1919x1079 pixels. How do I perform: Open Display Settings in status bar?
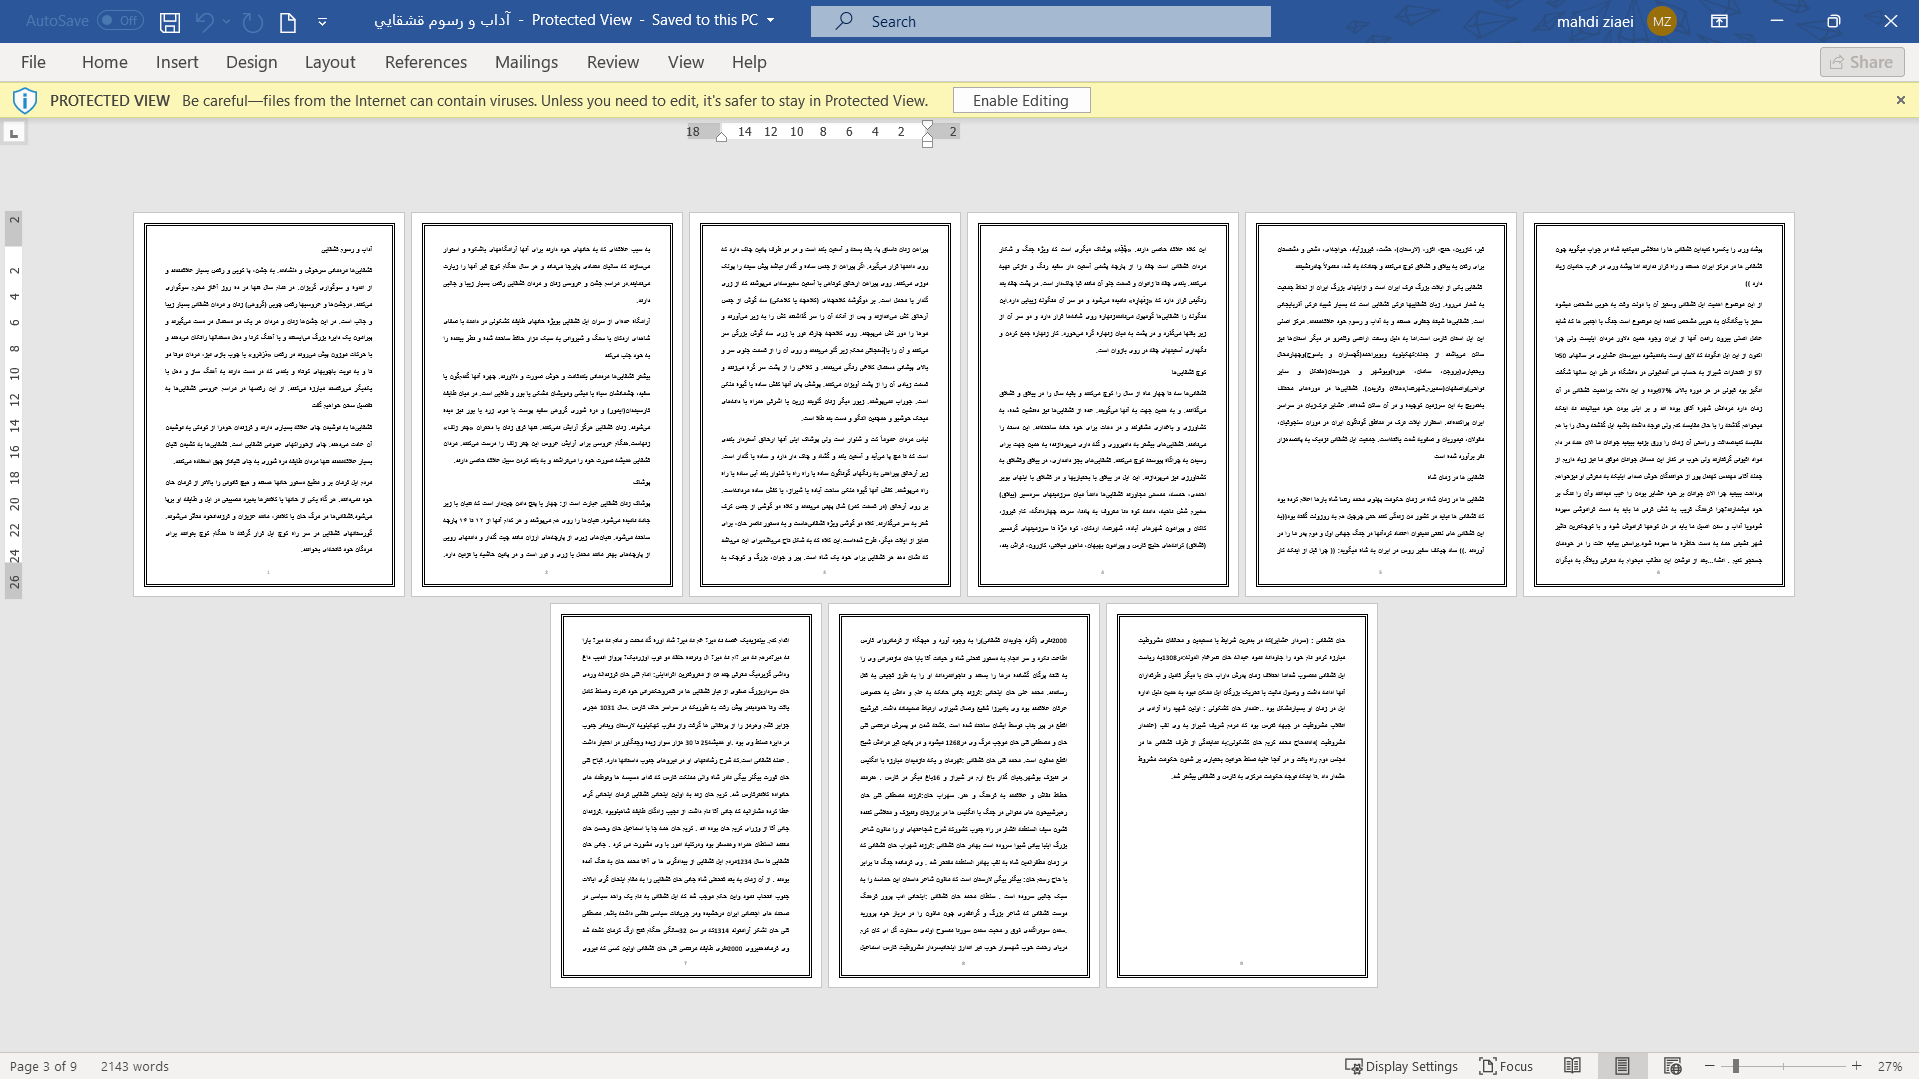click(1401, 1066)
